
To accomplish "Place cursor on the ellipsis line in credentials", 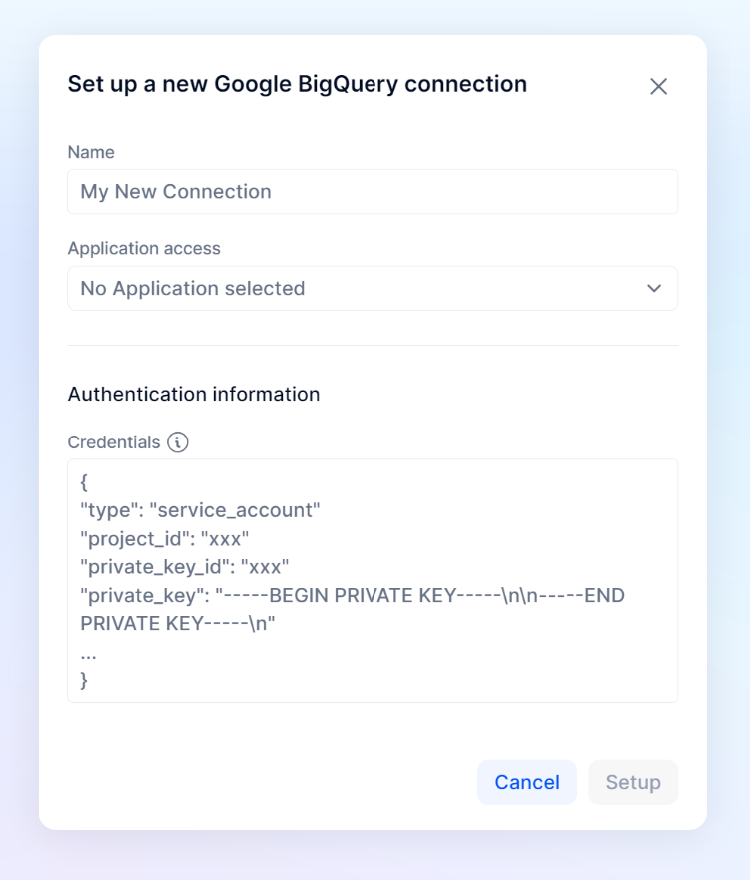I will click(x=89, y=654).
